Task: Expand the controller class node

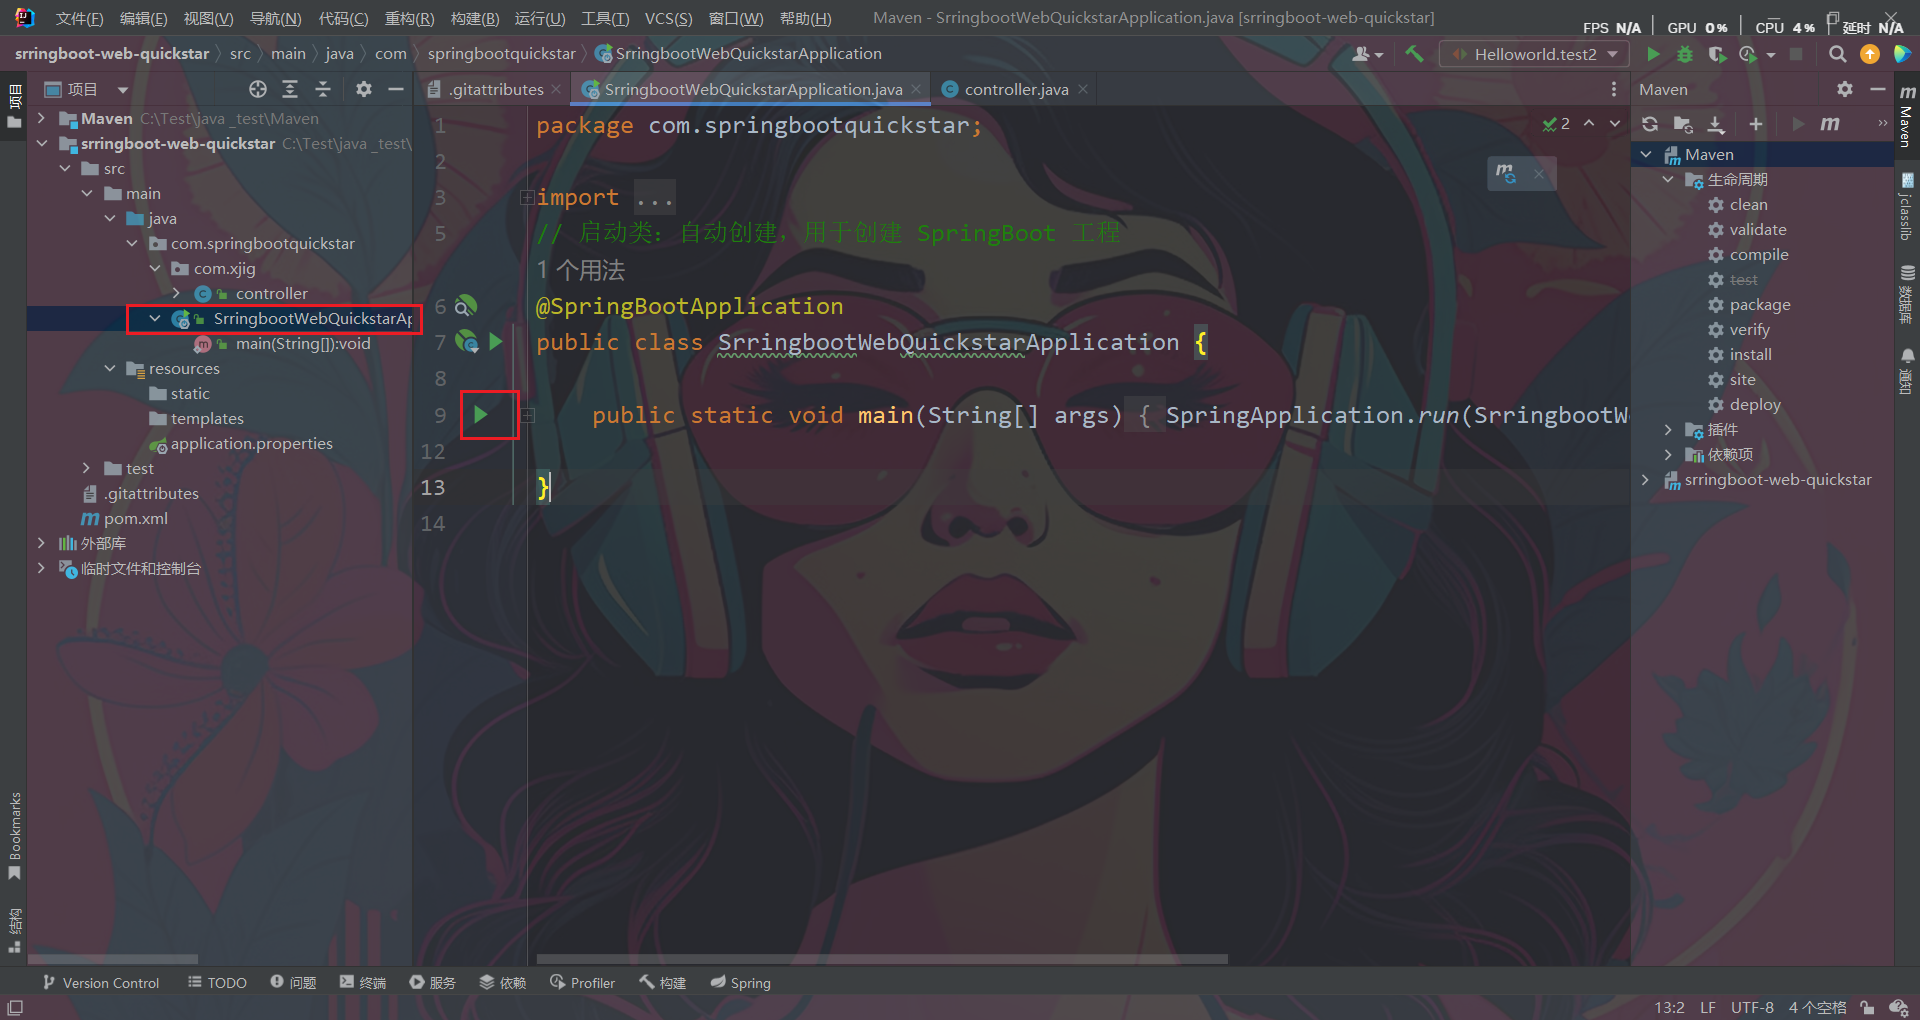Action: click(177, 293)
